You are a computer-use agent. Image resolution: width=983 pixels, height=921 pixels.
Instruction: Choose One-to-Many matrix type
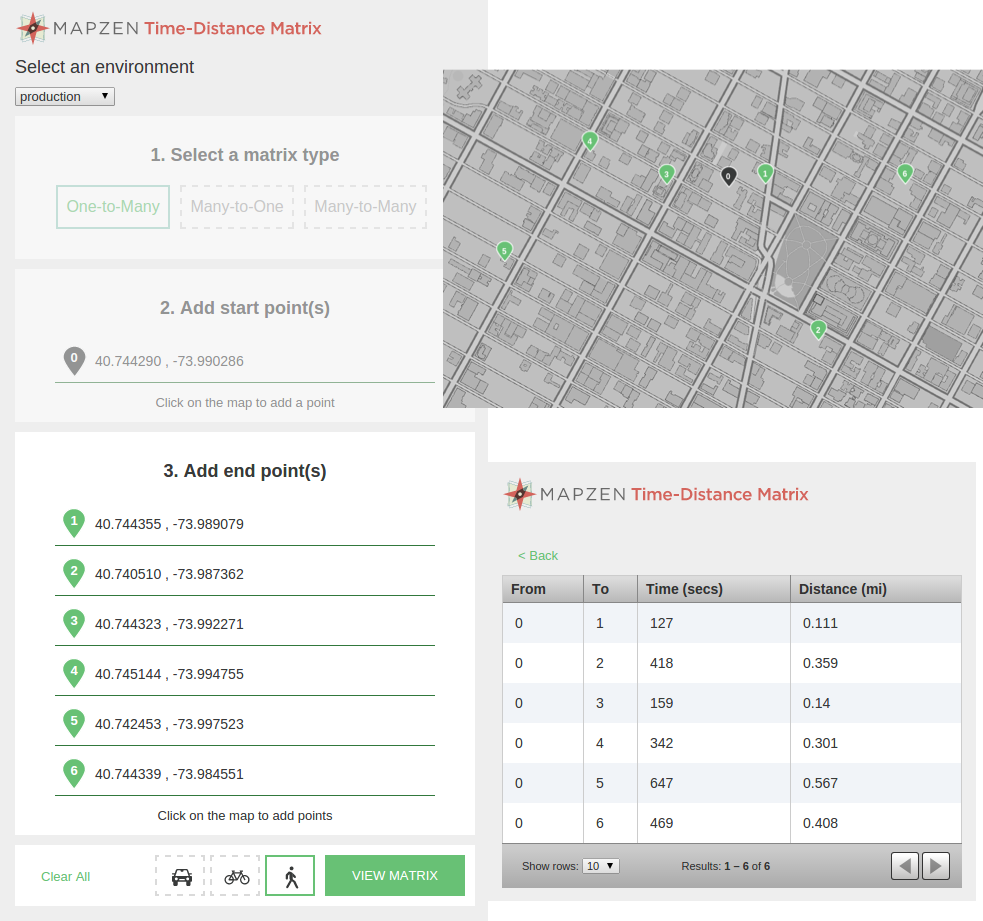click(x=113, y=206)
